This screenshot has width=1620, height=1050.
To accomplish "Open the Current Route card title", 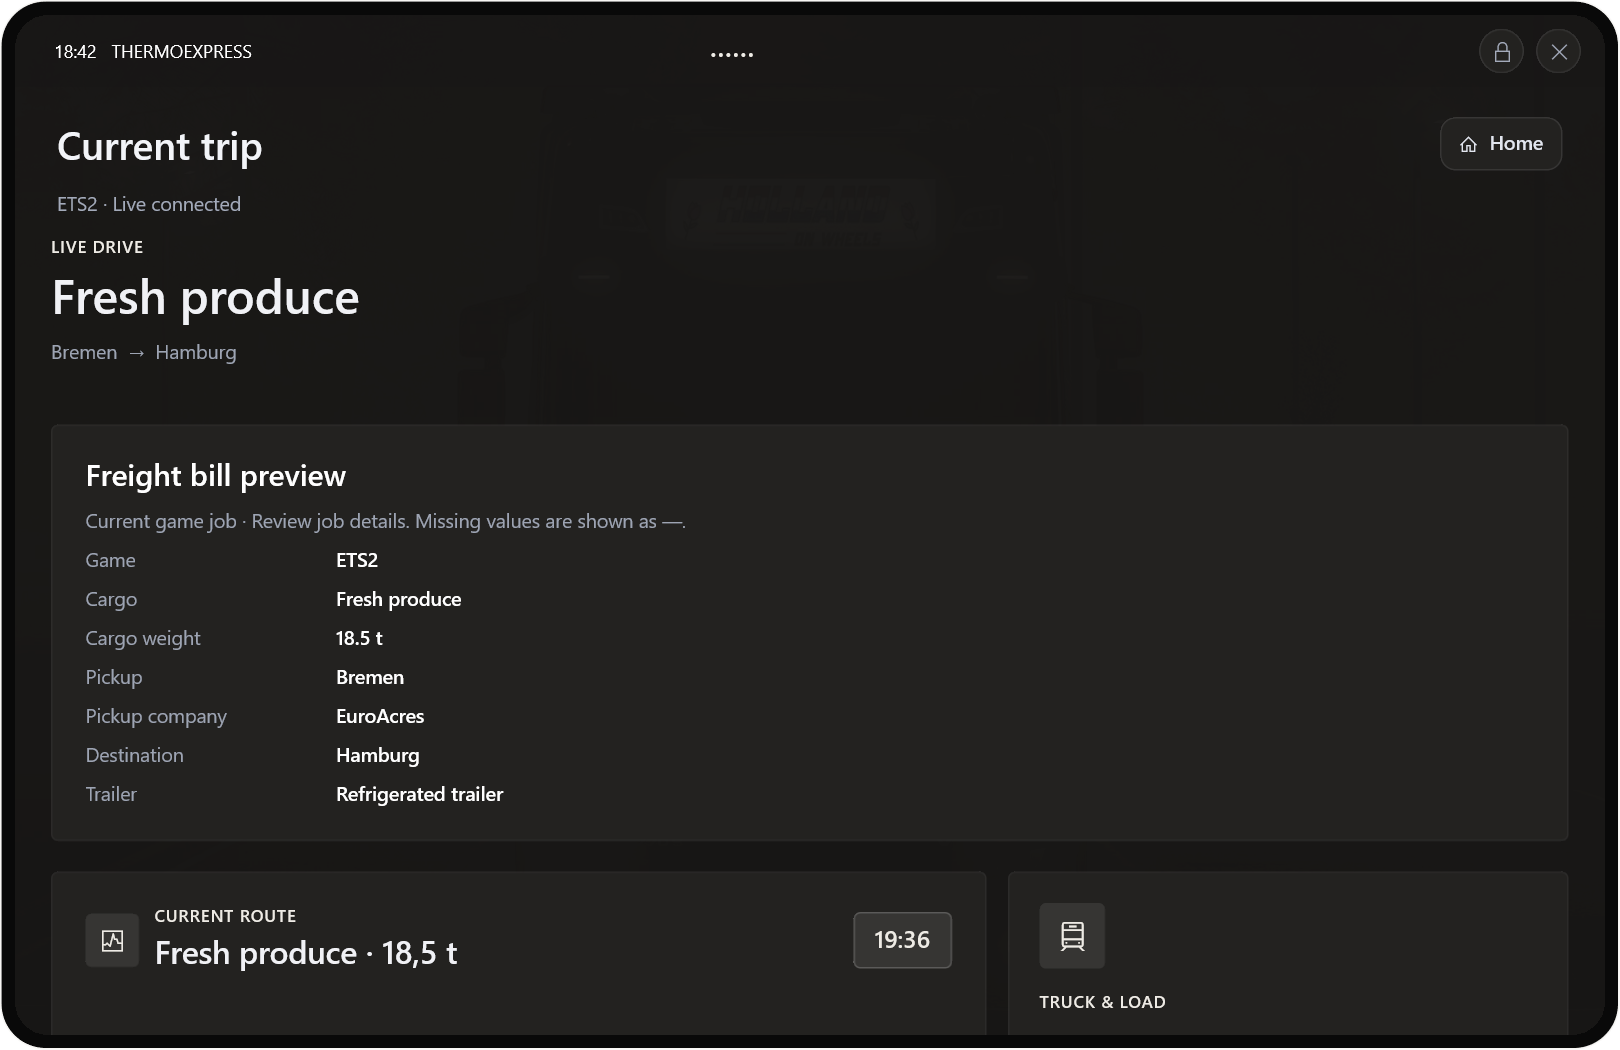I will tap(306, 953).
